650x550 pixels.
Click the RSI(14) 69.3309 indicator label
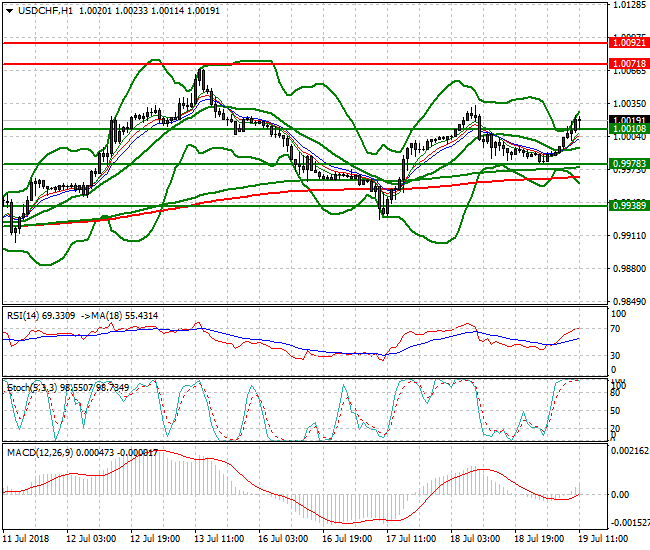pyautogui.click(x=41, y=316)
